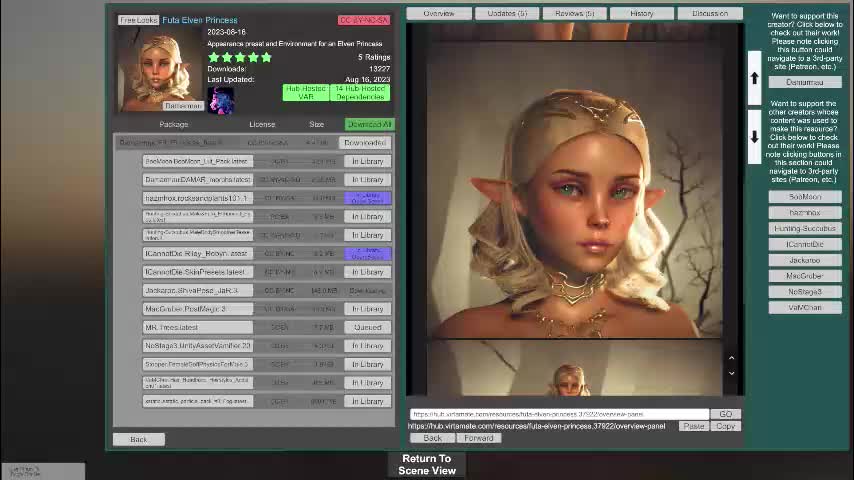Viewport: 854px width, 480px height.
Task: Open the Overview tab
Action: click(439, 13)
